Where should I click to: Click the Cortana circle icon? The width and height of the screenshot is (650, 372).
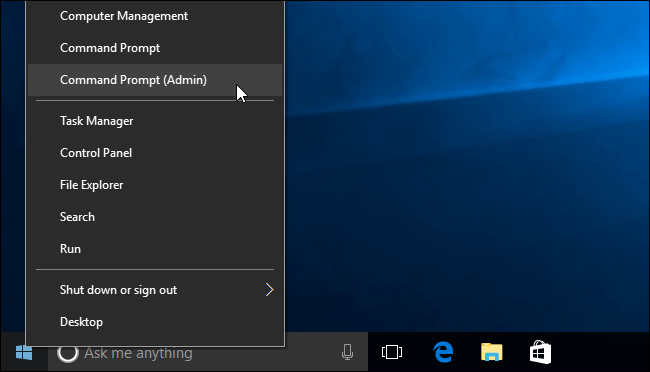(x=68, y=353)
